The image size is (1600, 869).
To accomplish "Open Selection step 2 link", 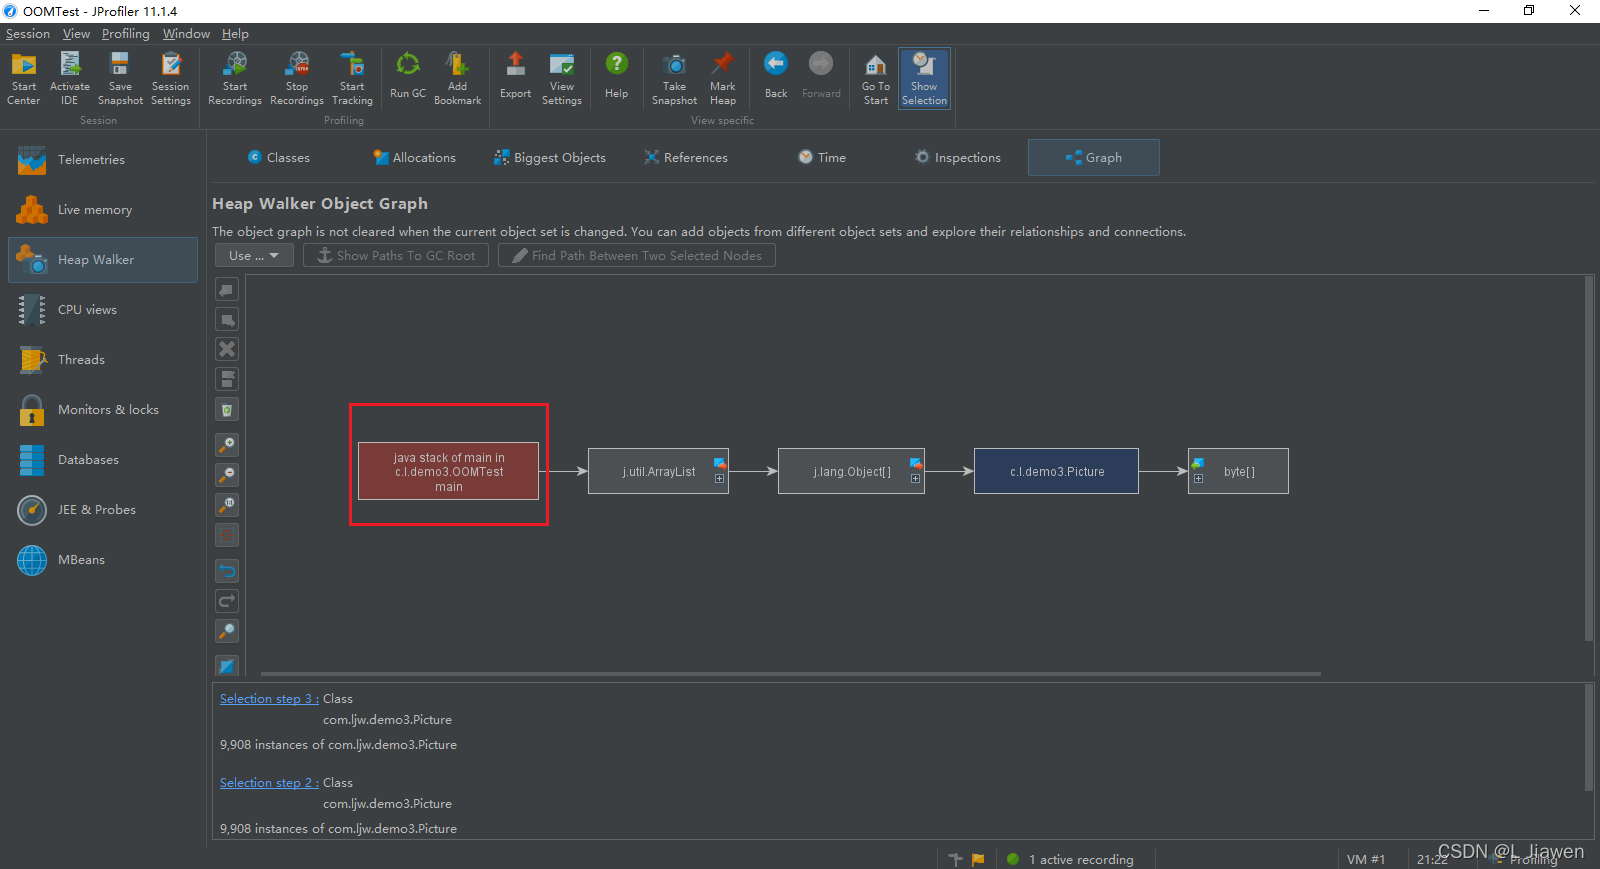I will [269, 783].
